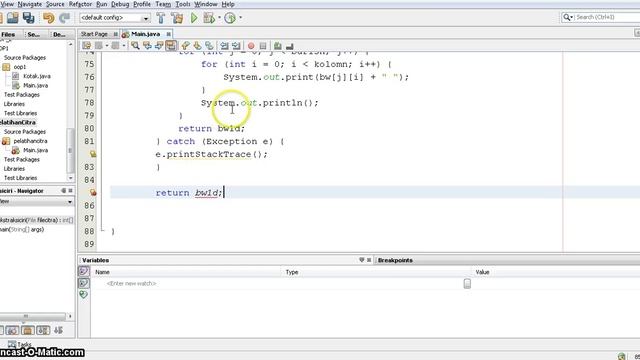This screenshot has height=360, width=640.
Task: Click Toggle Bookmark icon in editor toolbar
Action: 209,46
